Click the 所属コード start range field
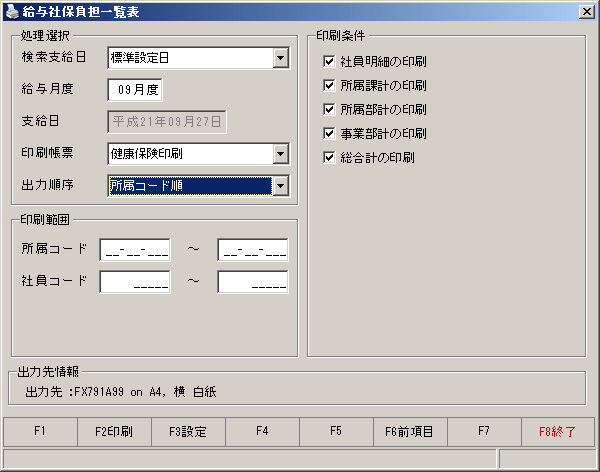600x472 pixels. tap(135, 250)
